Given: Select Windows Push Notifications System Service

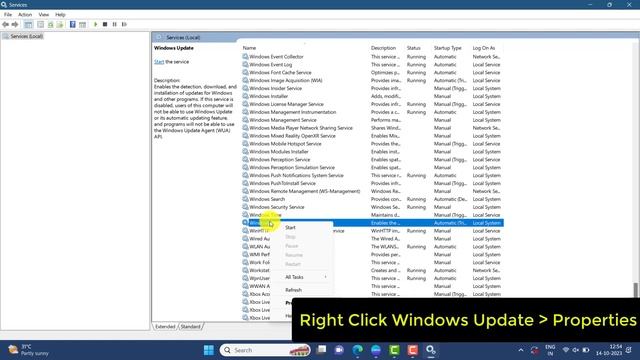Looking at the screenshot, I should point(296,175).
